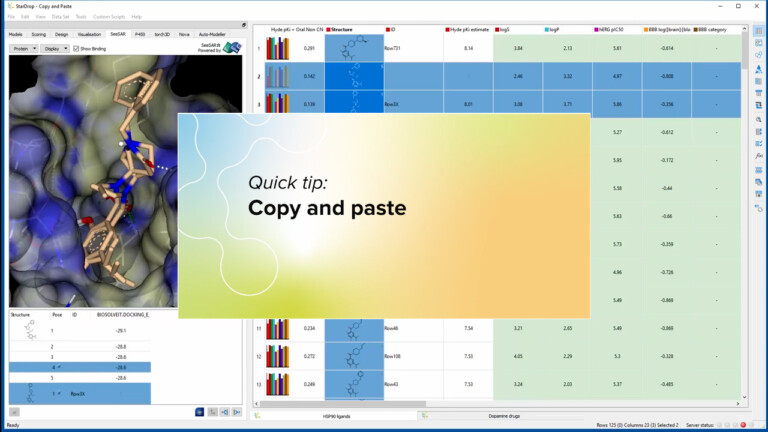Click the SeeSAR logo icon
768x432 pixels.
pyautogui.click(x=232, y=47)
